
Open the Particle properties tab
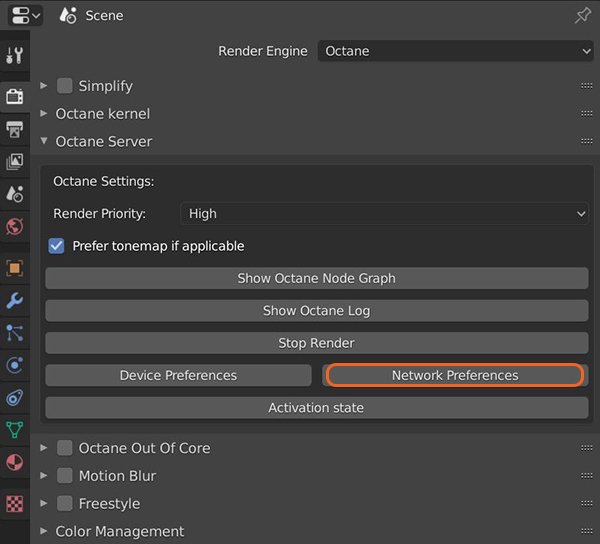pyautogui.click(x=15, y=333)
